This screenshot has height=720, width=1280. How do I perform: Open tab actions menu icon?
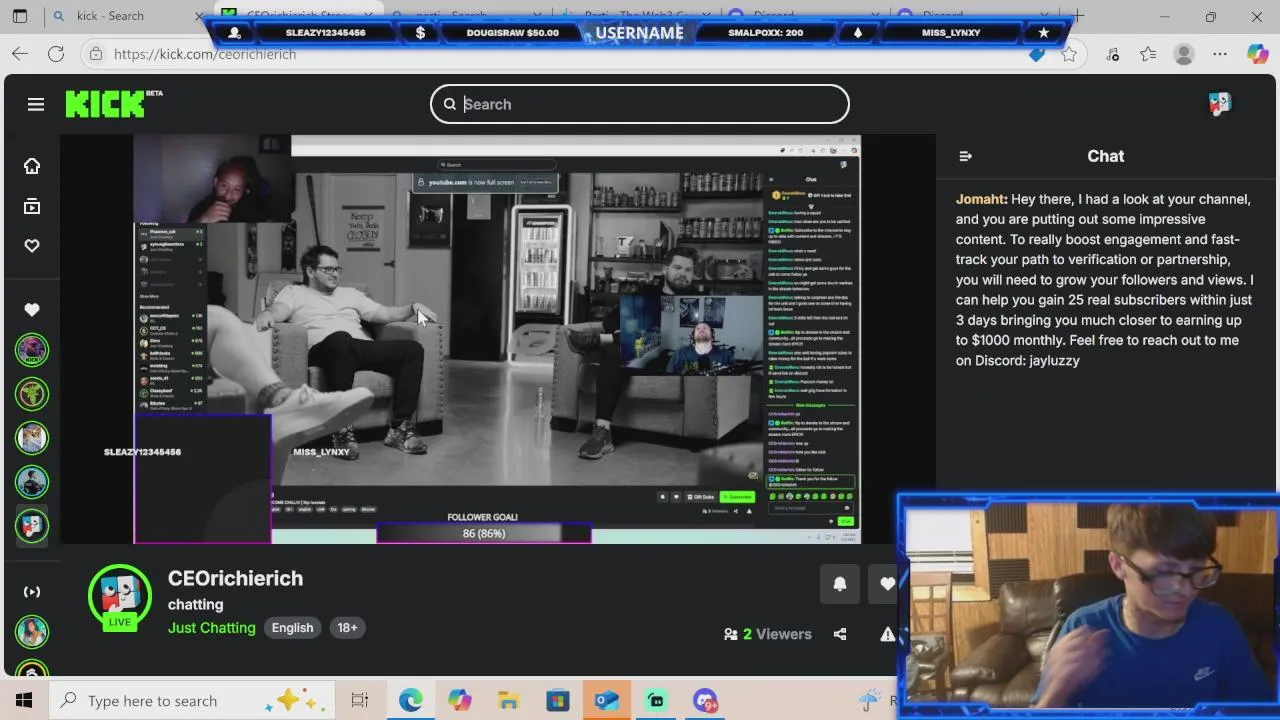(x=20, y=16)
